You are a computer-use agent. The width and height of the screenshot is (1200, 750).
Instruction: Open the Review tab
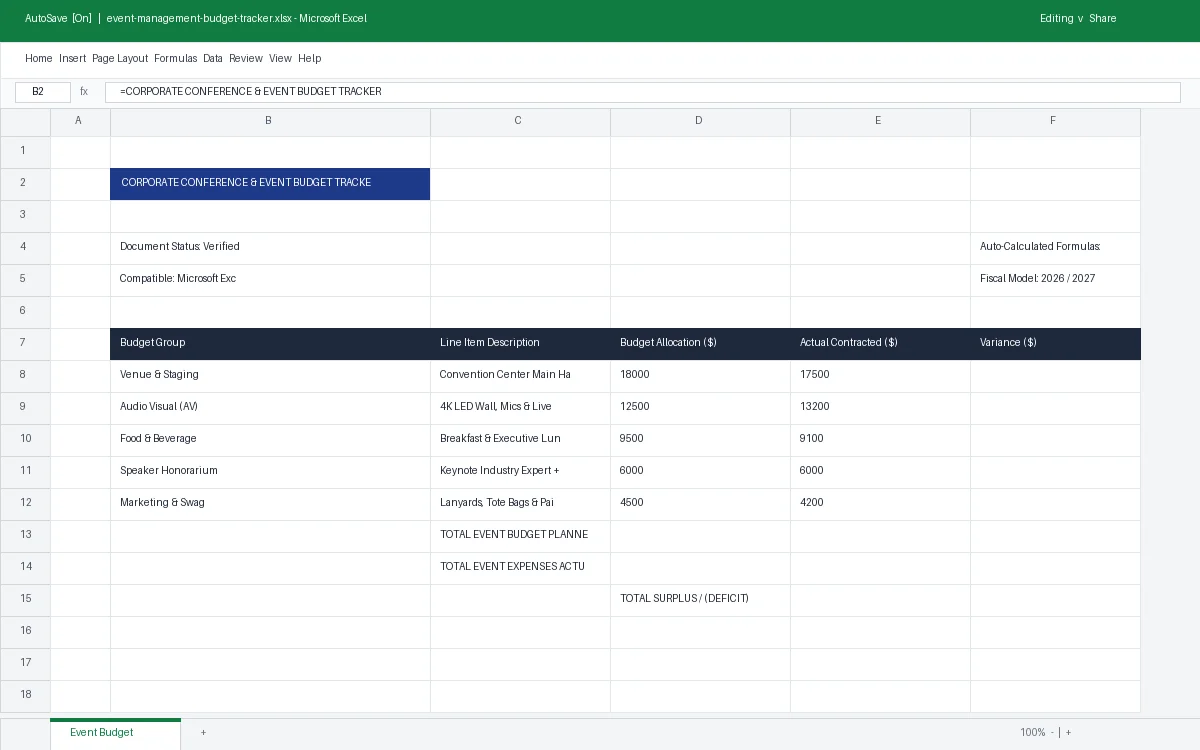pyautogui.click(x=246, y=59)
